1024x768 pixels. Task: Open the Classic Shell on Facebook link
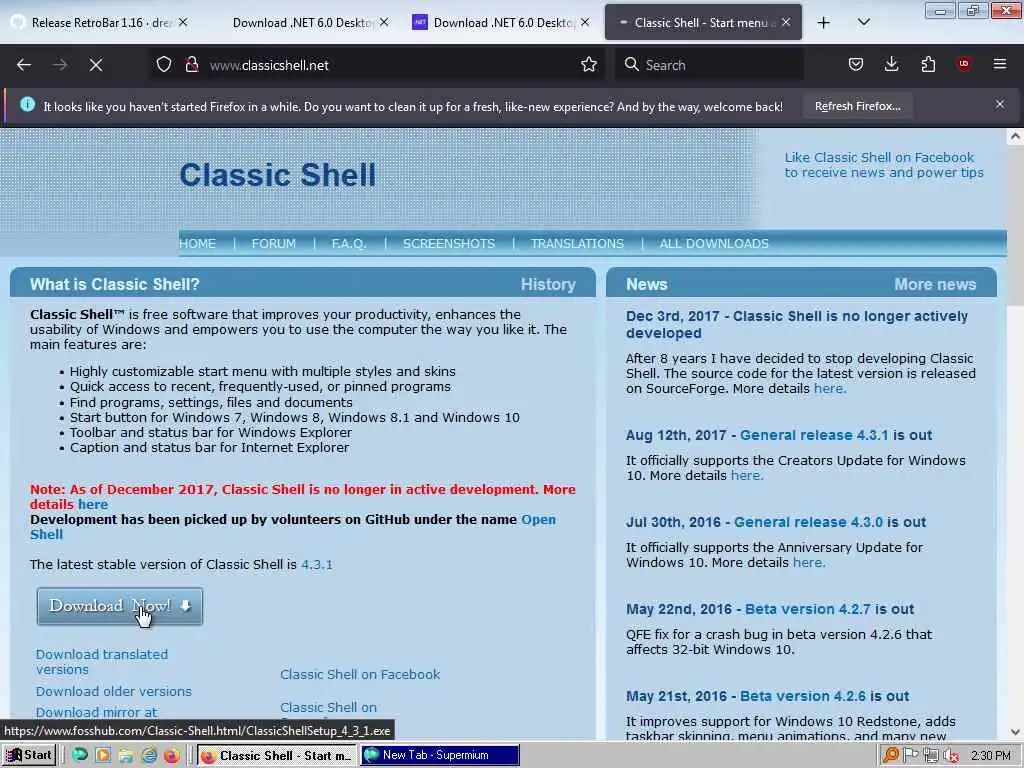(360, 675)
